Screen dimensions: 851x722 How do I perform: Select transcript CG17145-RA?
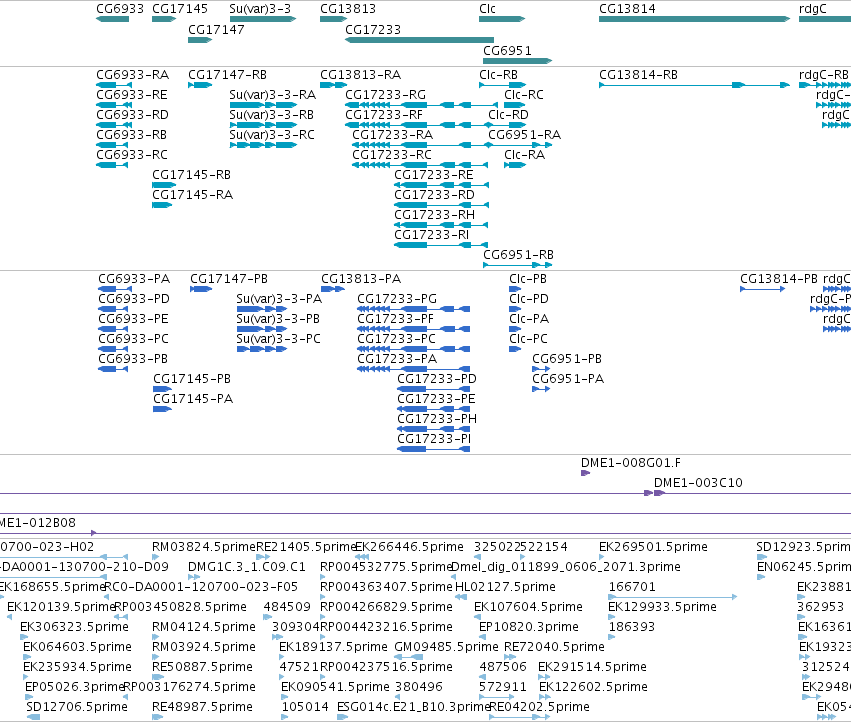tap(192, 195)
